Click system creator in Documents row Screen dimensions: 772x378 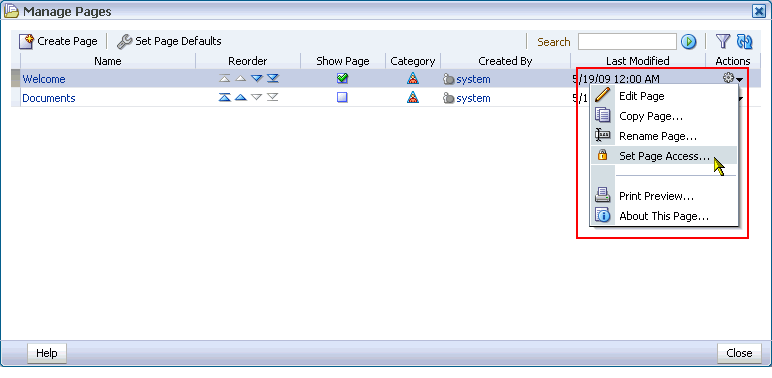[473, 98]
